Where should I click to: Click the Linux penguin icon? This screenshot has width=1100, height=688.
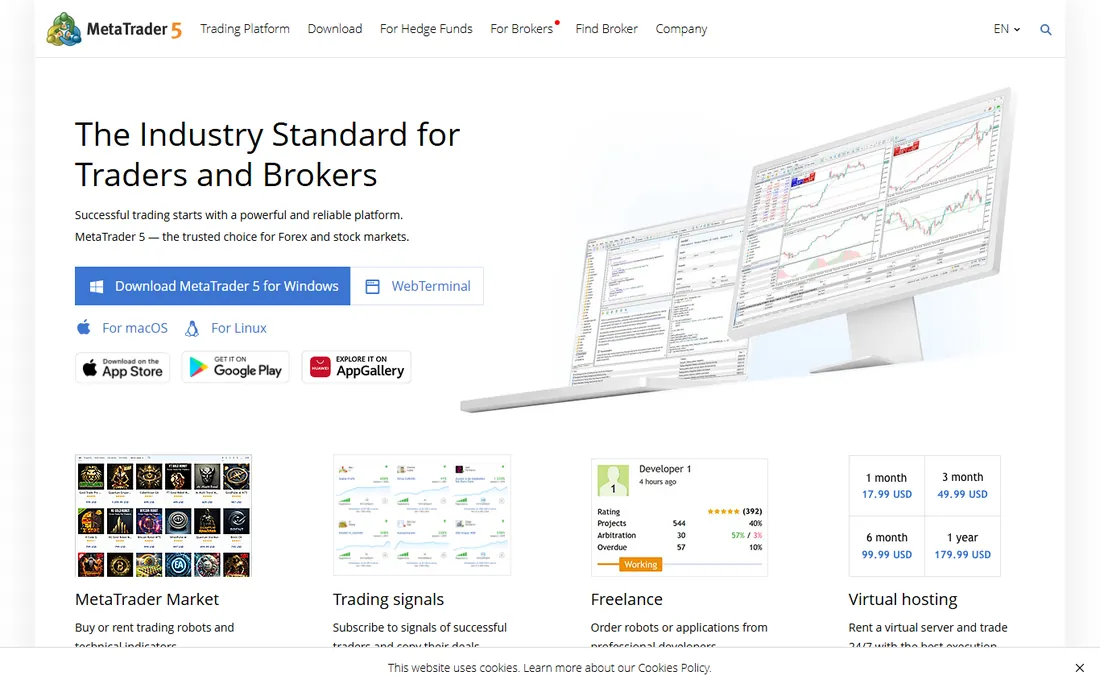[192, 328]
